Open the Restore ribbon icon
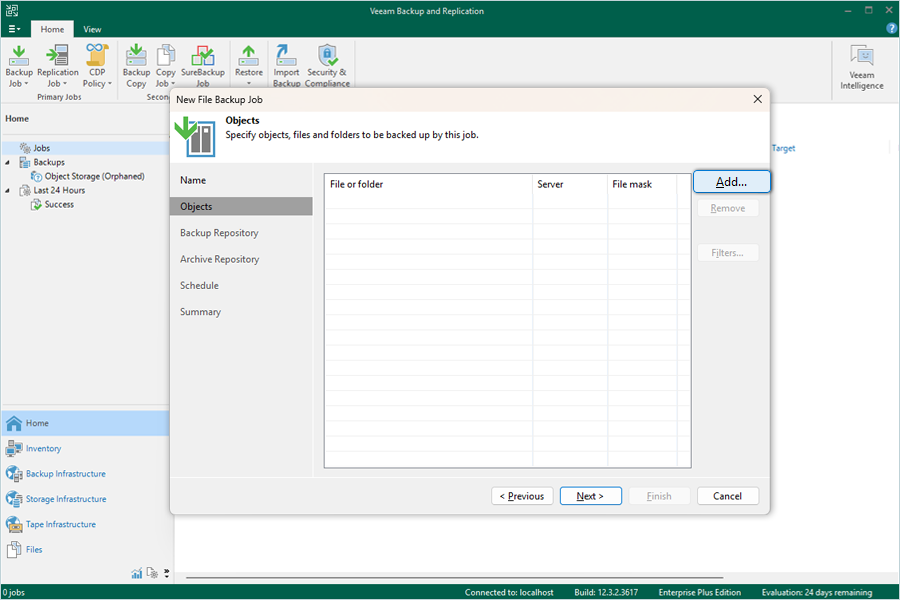Image resolution: width=900 pixels, height=600 pixels. [x=249, y=65]
